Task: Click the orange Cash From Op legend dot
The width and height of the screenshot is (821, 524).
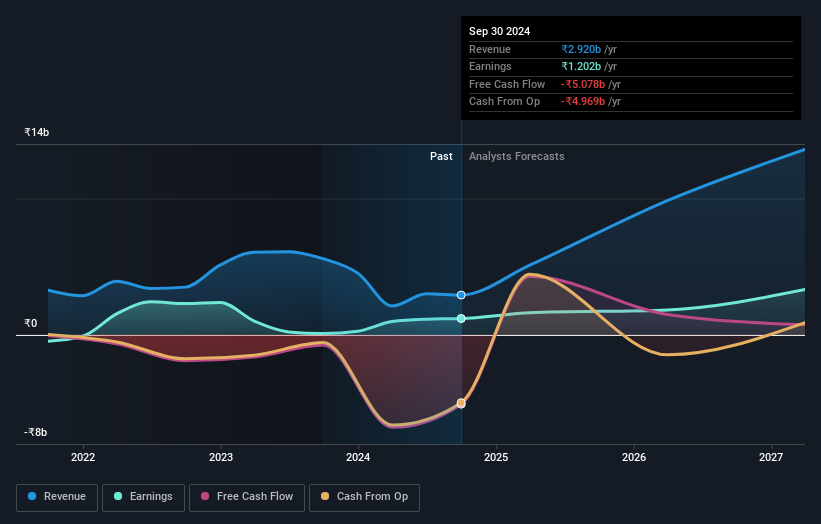Action: click(325, 496)
